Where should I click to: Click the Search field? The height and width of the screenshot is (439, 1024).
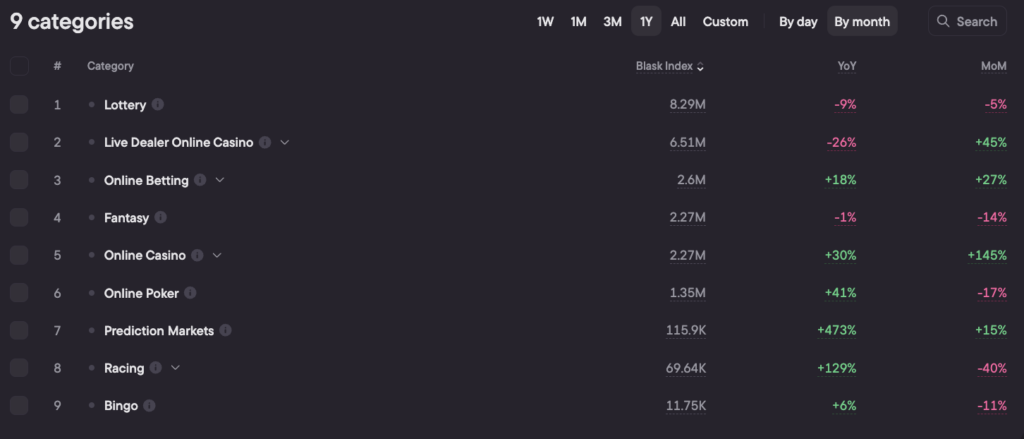966,21
